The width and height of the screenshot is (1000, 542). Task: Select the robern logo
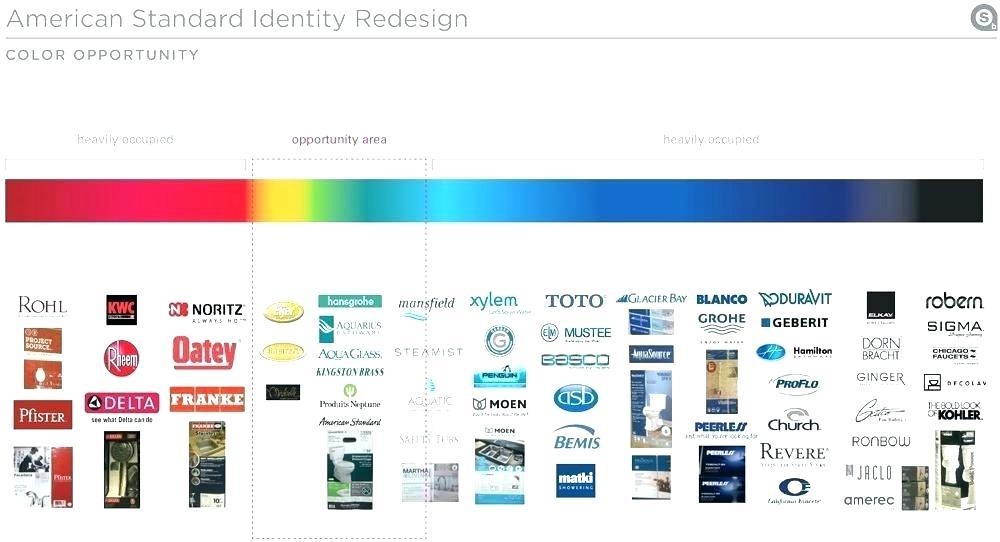tap(954, 301)
